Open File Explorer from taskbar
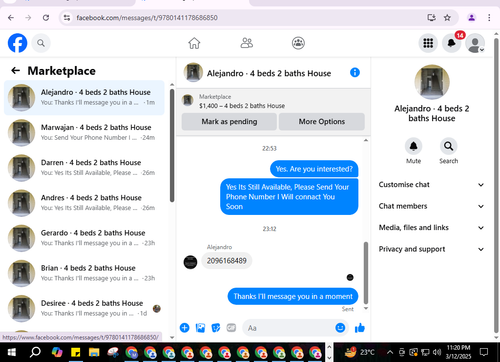This screenshot has height=362, width=500. click(94, 352)
